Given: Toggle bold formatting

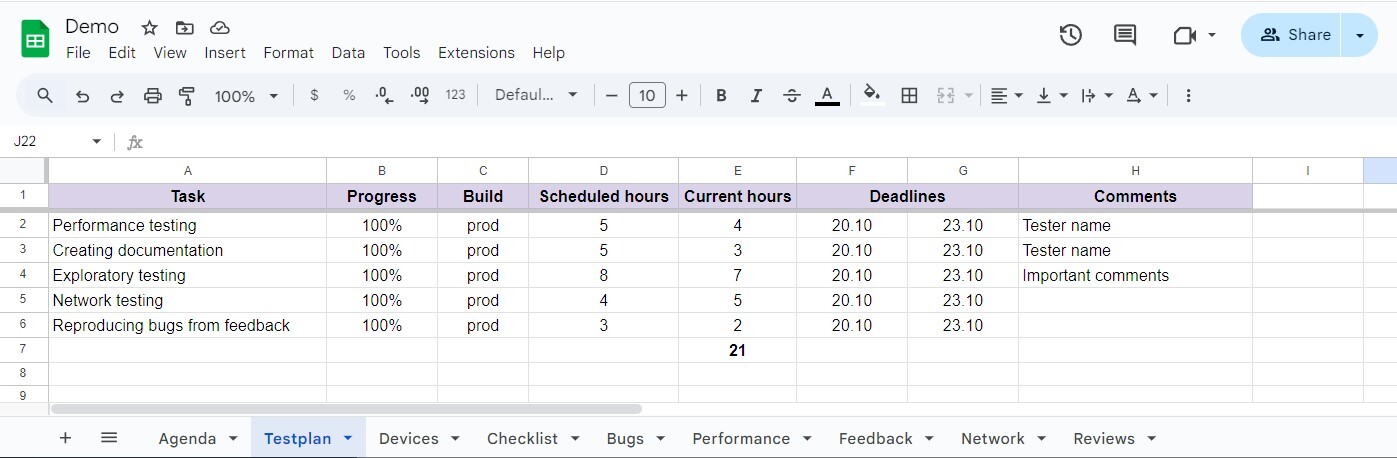Looking at the screenshot, I should pyautogui.click(x=721, y=96).
